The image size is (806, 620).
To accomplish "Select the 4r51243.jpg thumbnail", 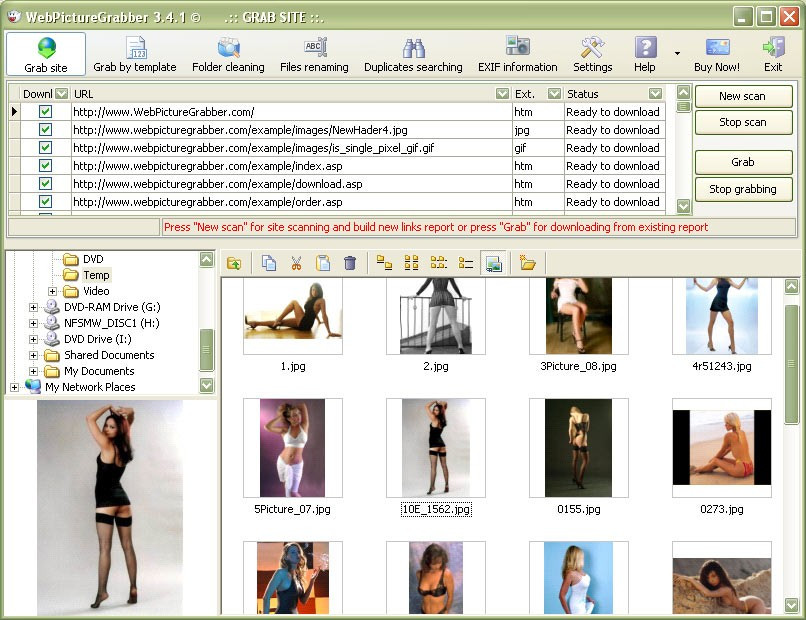I will coord(722,315).
